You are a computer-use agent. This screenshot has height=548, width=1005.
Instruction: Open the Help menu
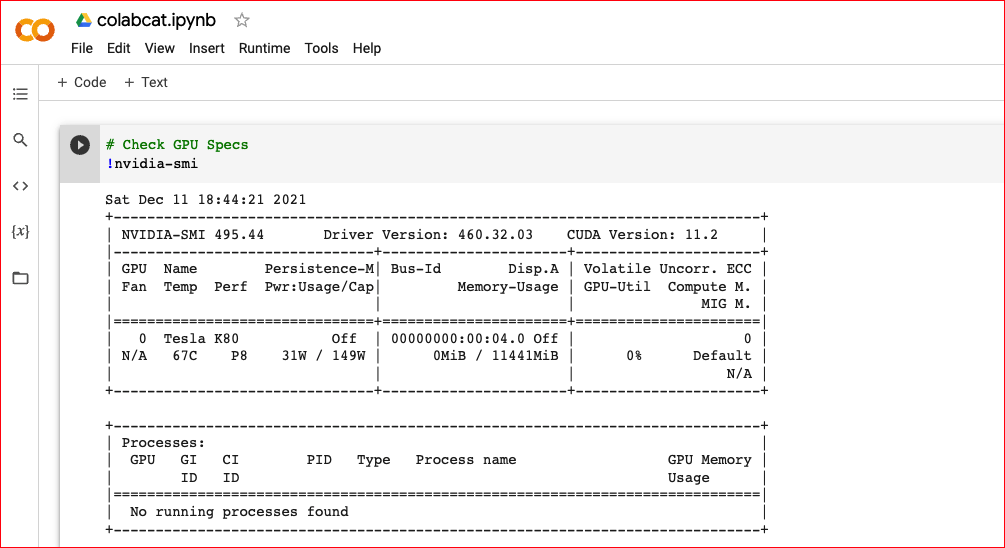[x=367, y=48]
